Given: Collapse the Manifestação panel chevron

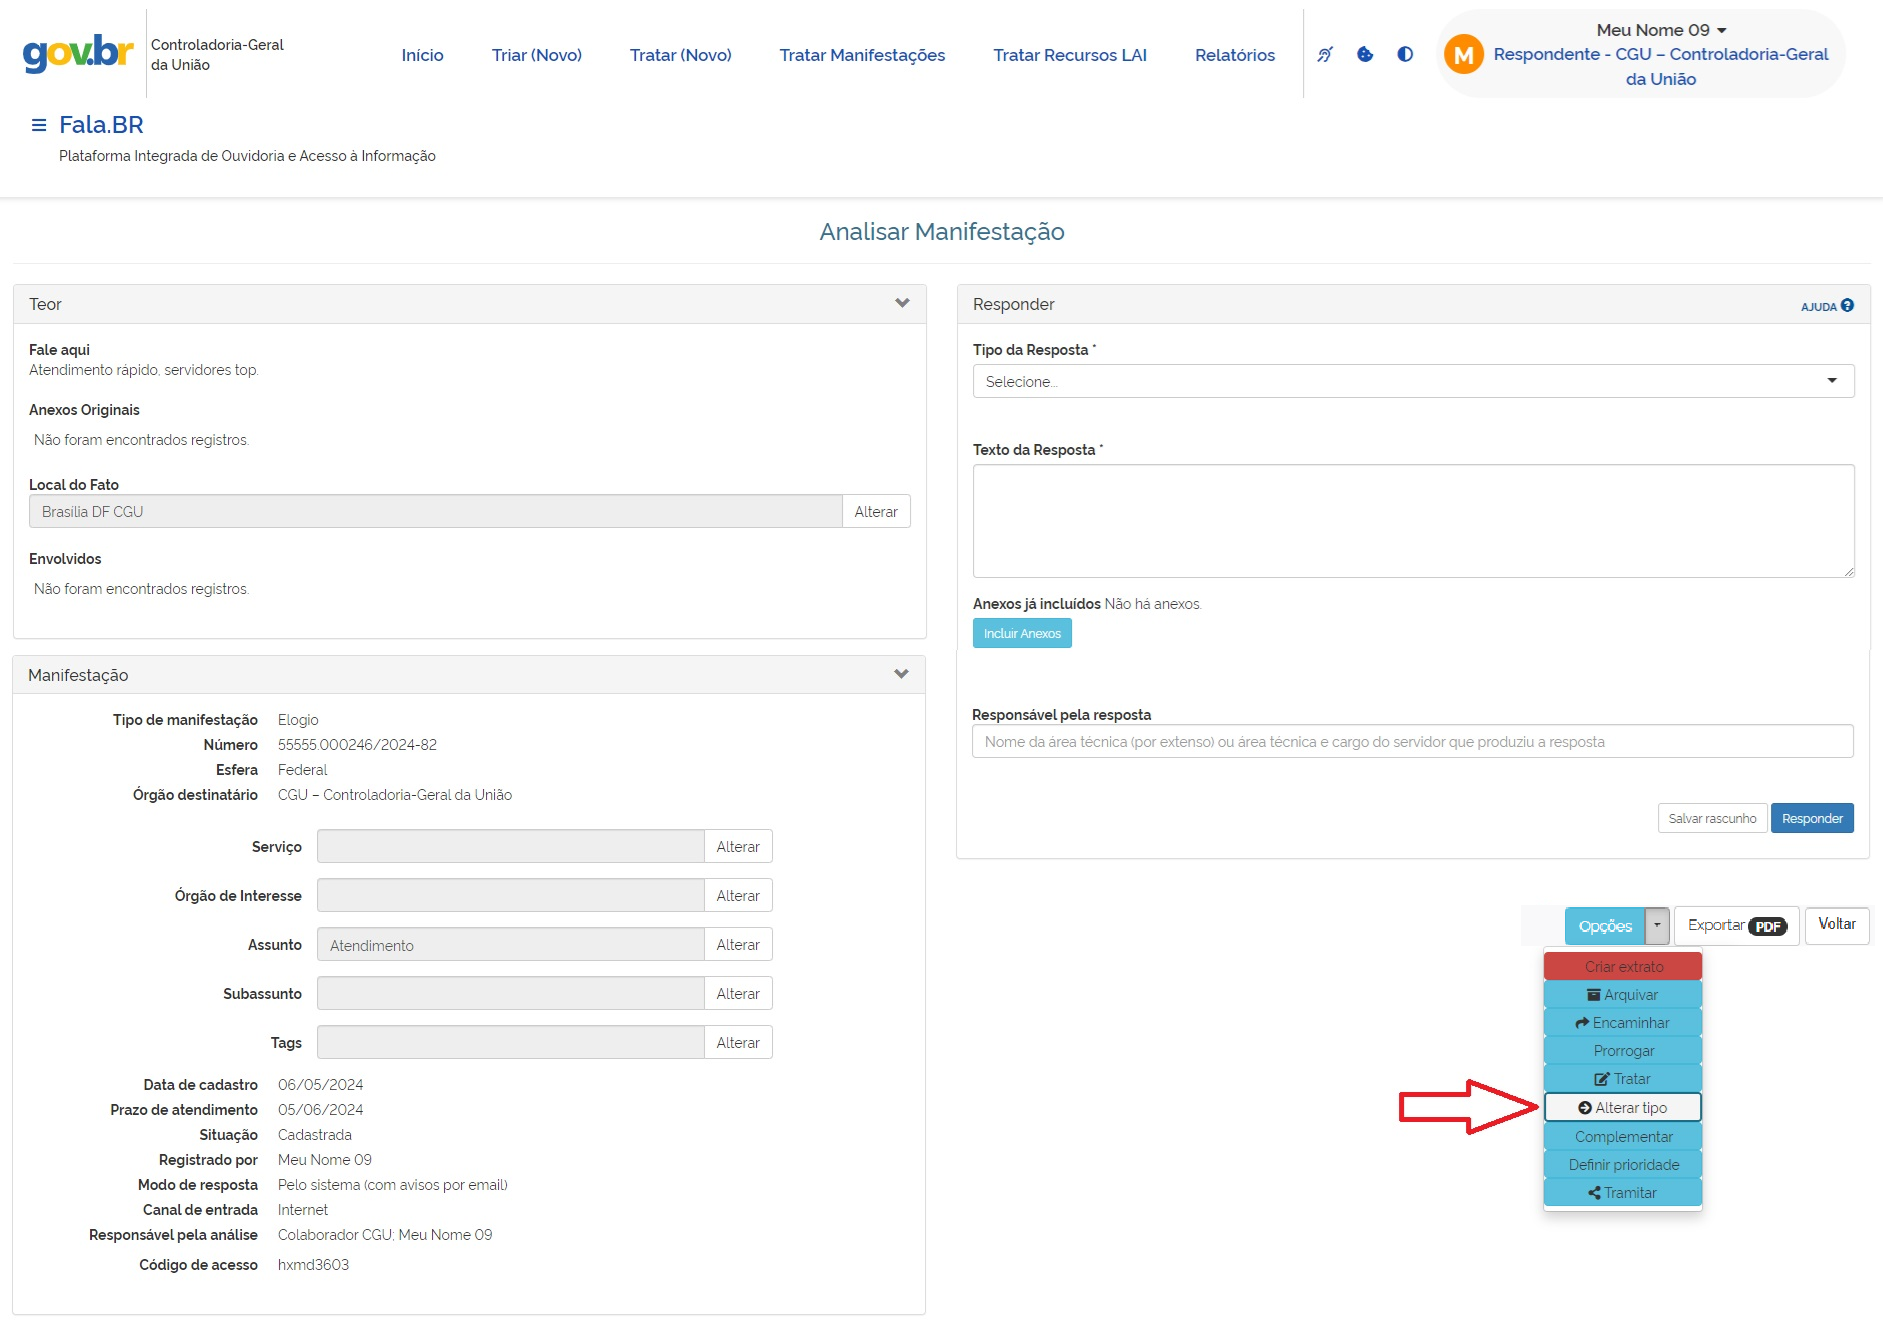Looking at the screenshot, I should (901, 675).
